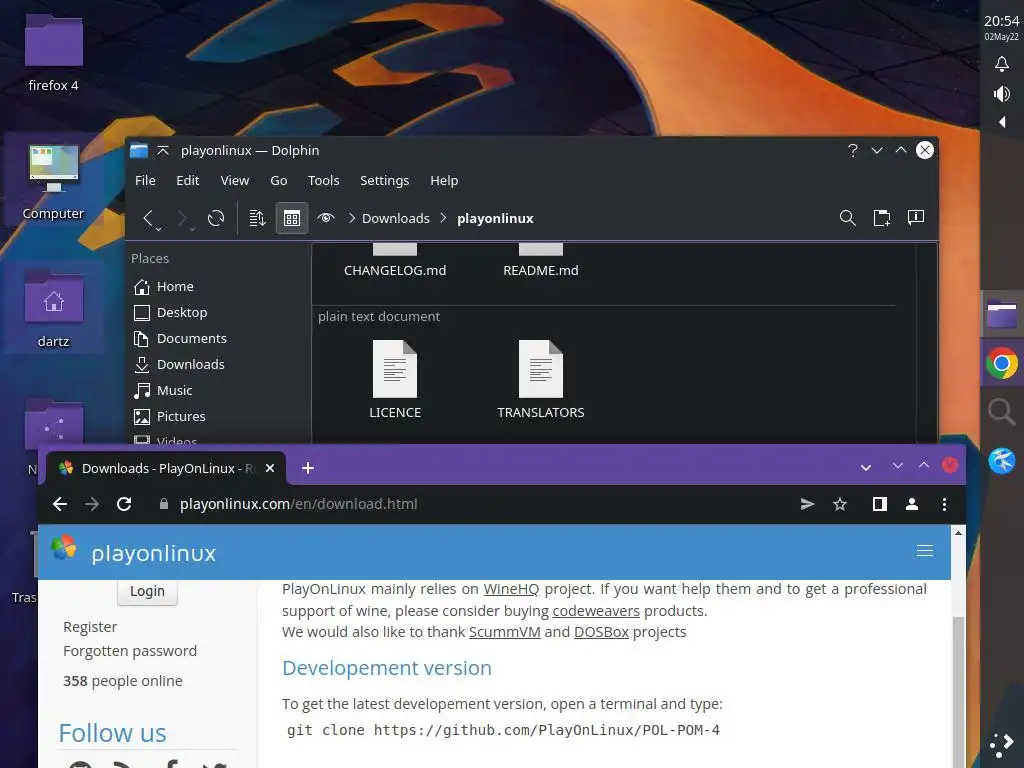Go back in Chrome
This screenshot has width=1024, height=768.
60,504
